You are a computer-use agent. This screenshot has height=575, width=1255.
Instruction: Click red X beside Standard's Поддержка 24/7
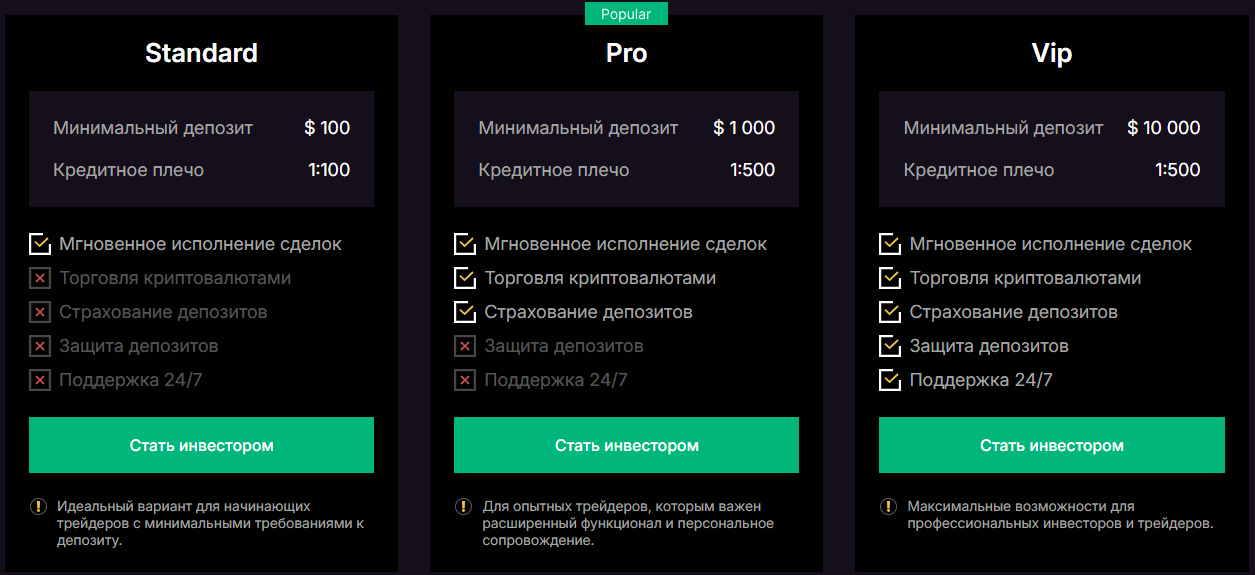(x=40, y=381)
